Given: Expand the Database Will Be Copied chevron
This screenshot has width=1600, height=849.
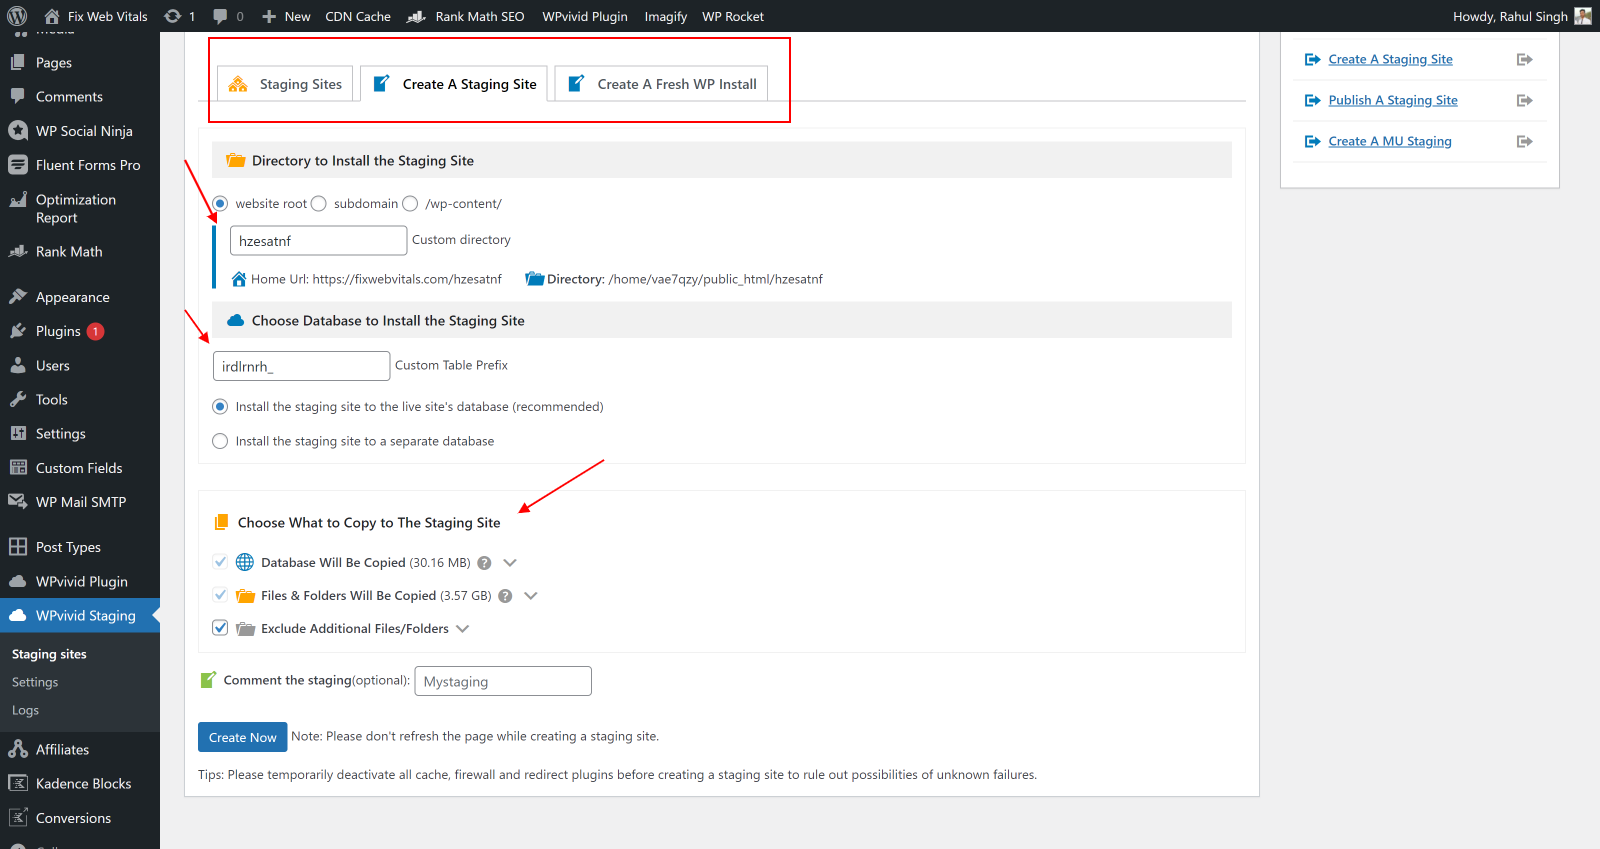Looking at the screenshot, I should pyautogui.click(x=510, y=563).
